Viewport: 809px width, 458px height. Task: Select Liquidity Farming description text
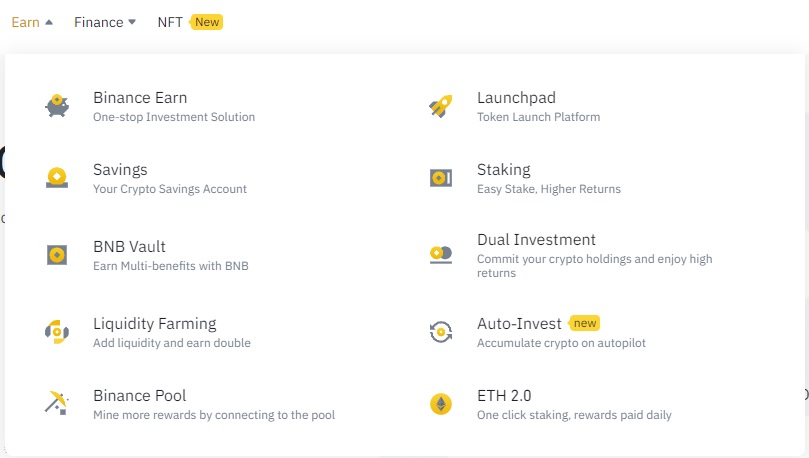point(172,343)
